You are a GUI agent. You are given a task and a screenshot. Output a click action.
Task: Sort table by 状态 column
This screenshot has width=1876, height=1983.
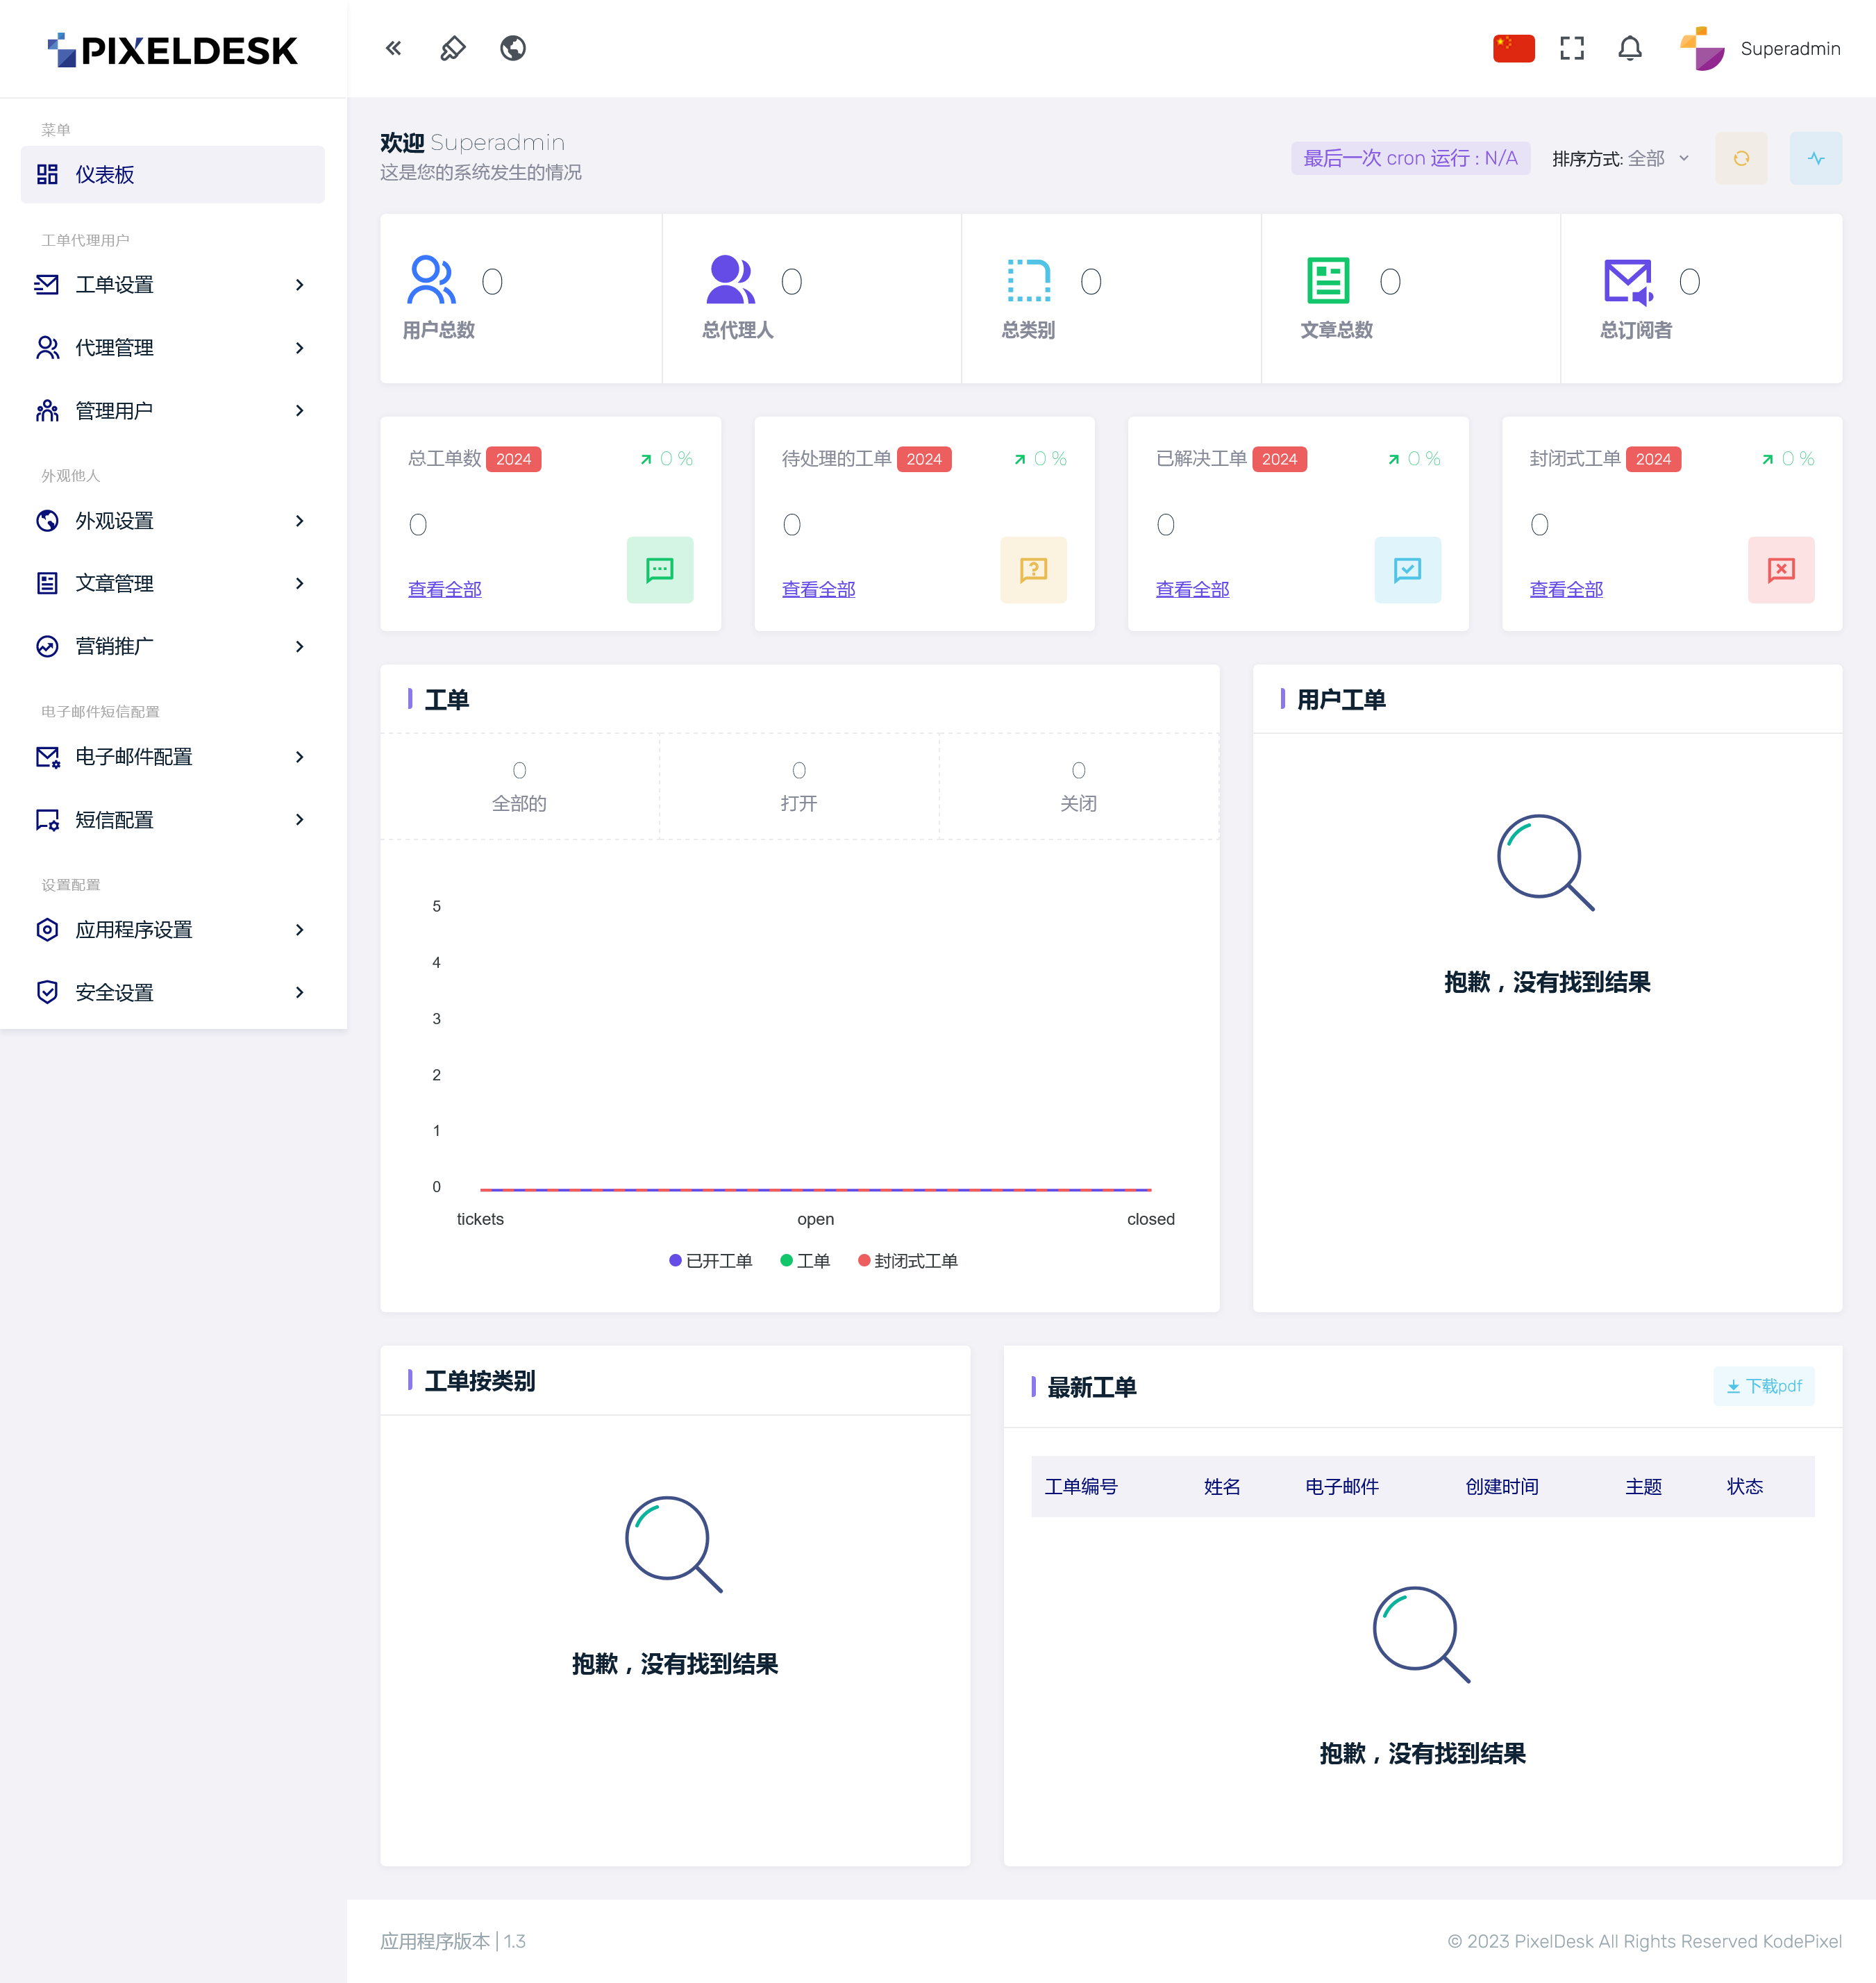click(x=1745, y=1487)
